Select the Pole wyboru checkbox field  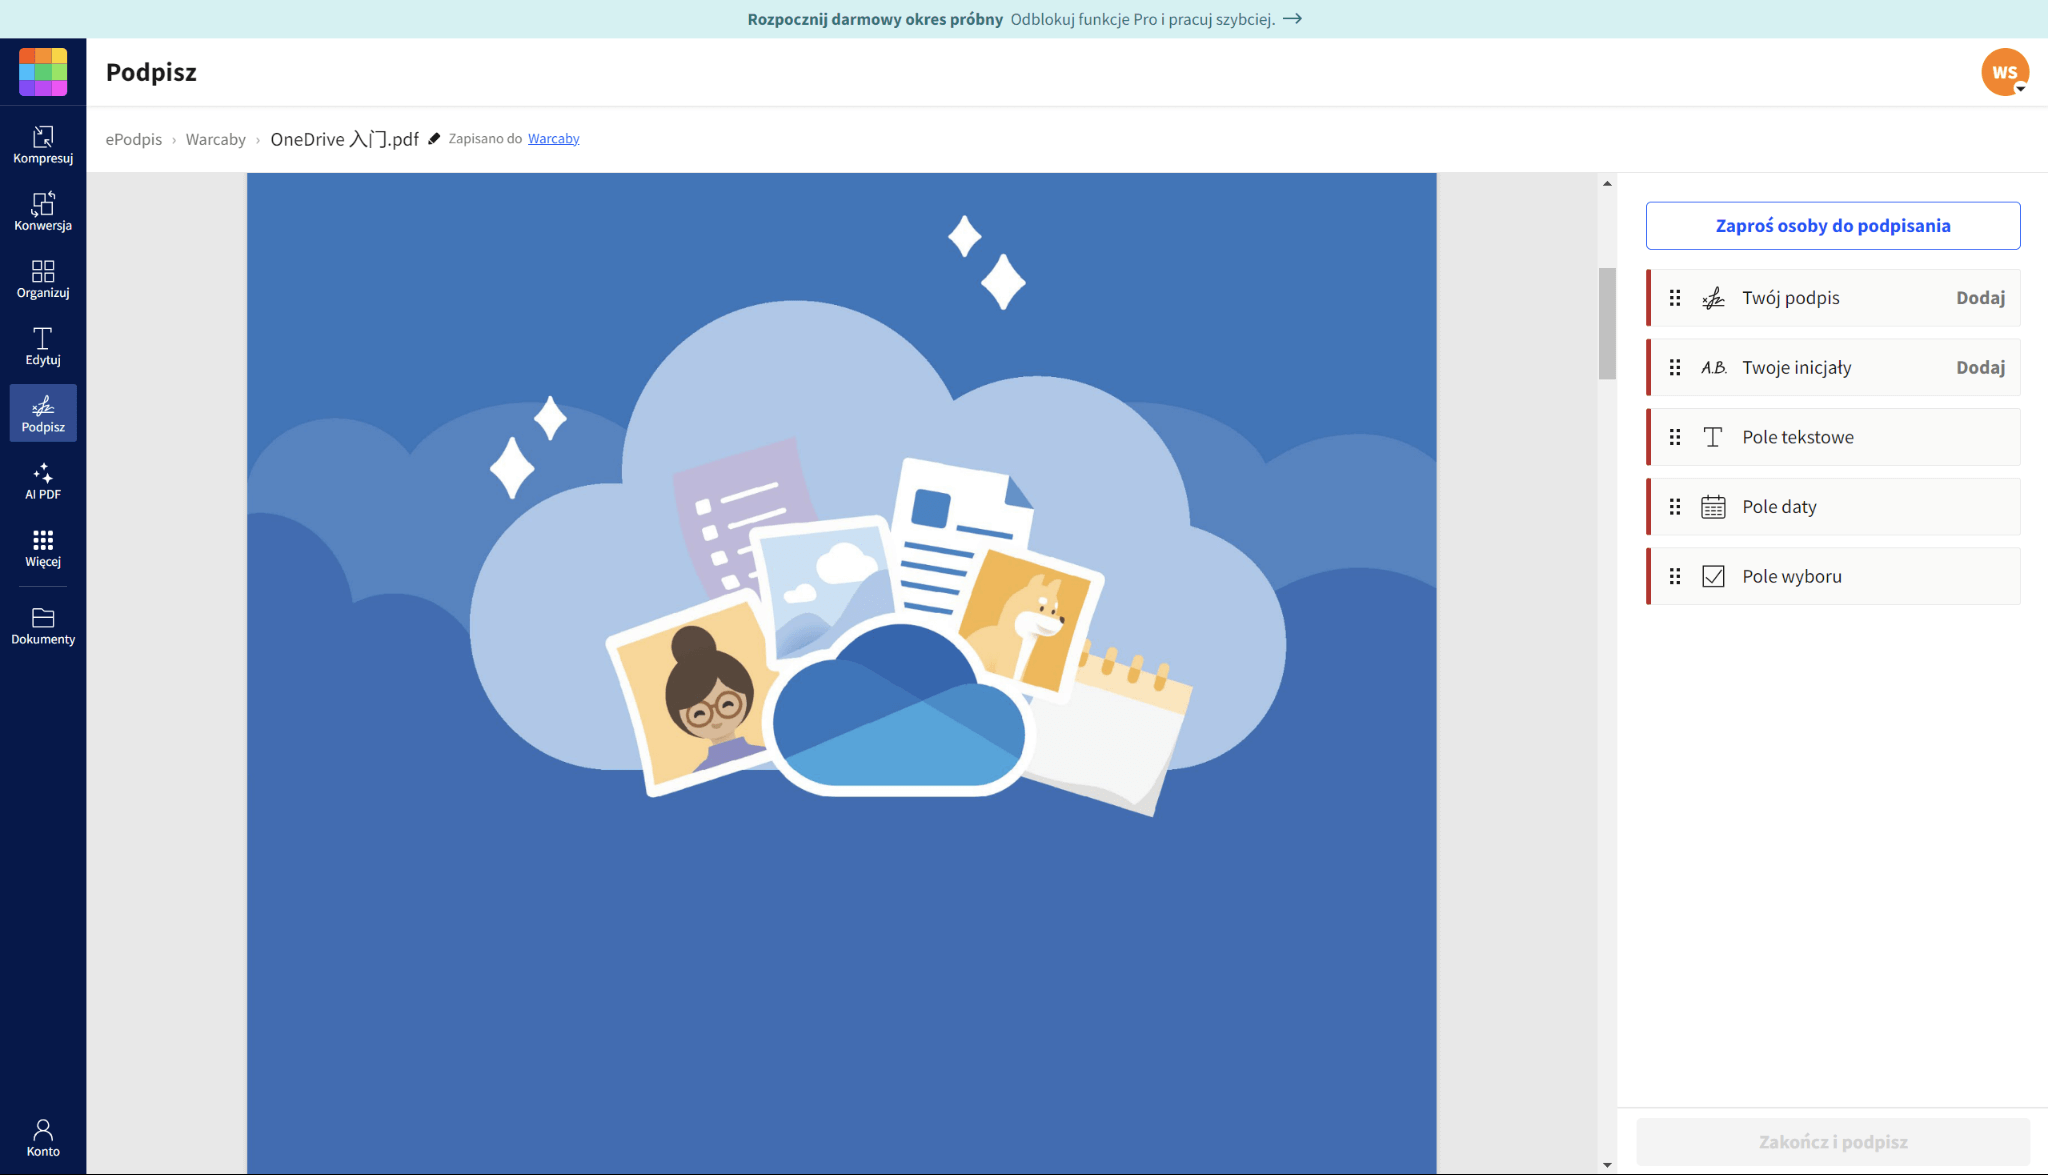pyautogui.click(x=1833, y=576)
